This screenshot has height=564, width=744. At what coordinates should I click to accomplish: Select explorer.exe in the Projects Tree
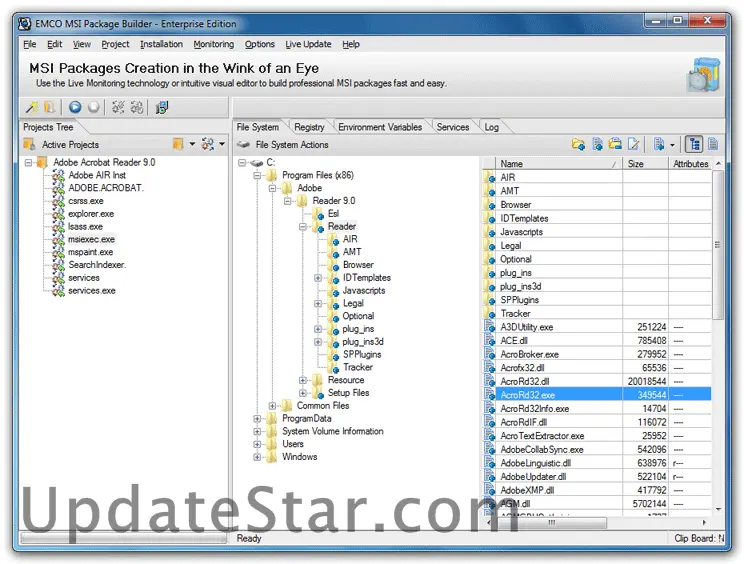(91, 214)
